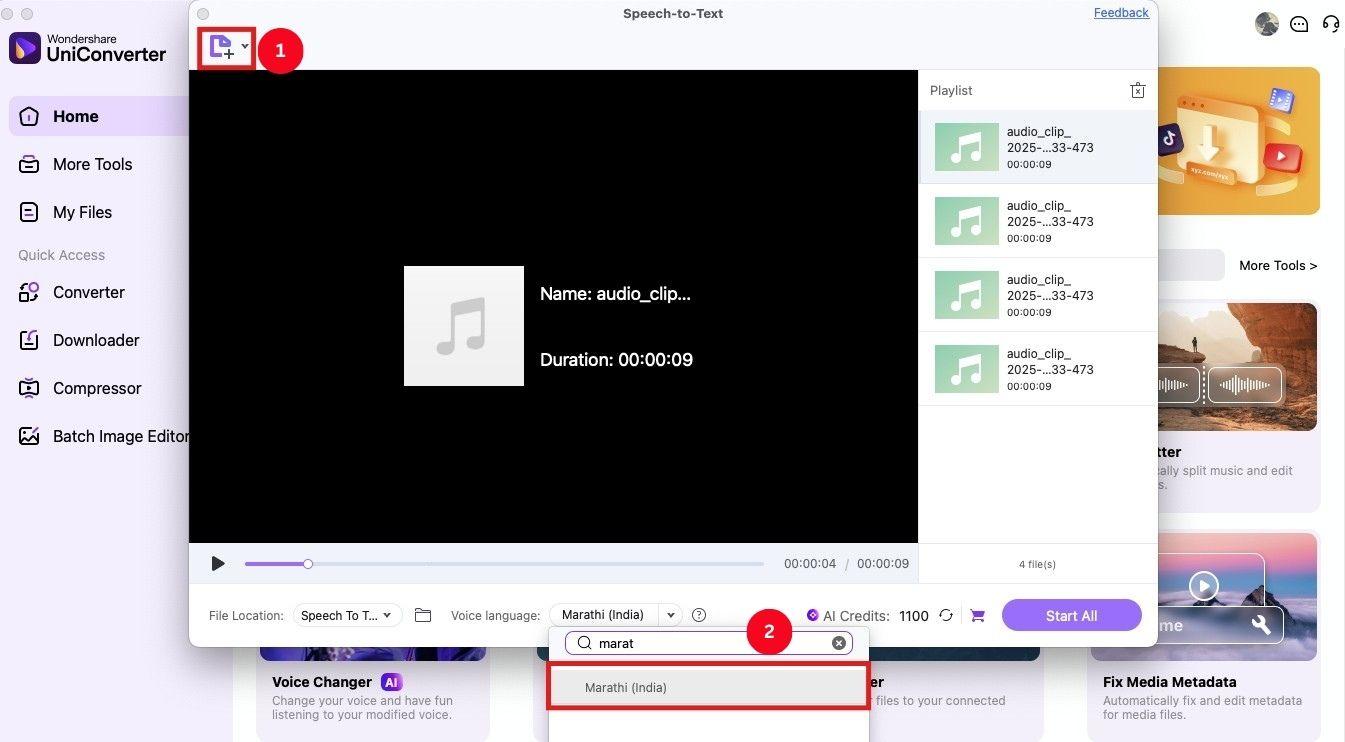Select the Downloader from Quick Access
The width and height of the screenshot is (1345, 742).
[95, 340]
